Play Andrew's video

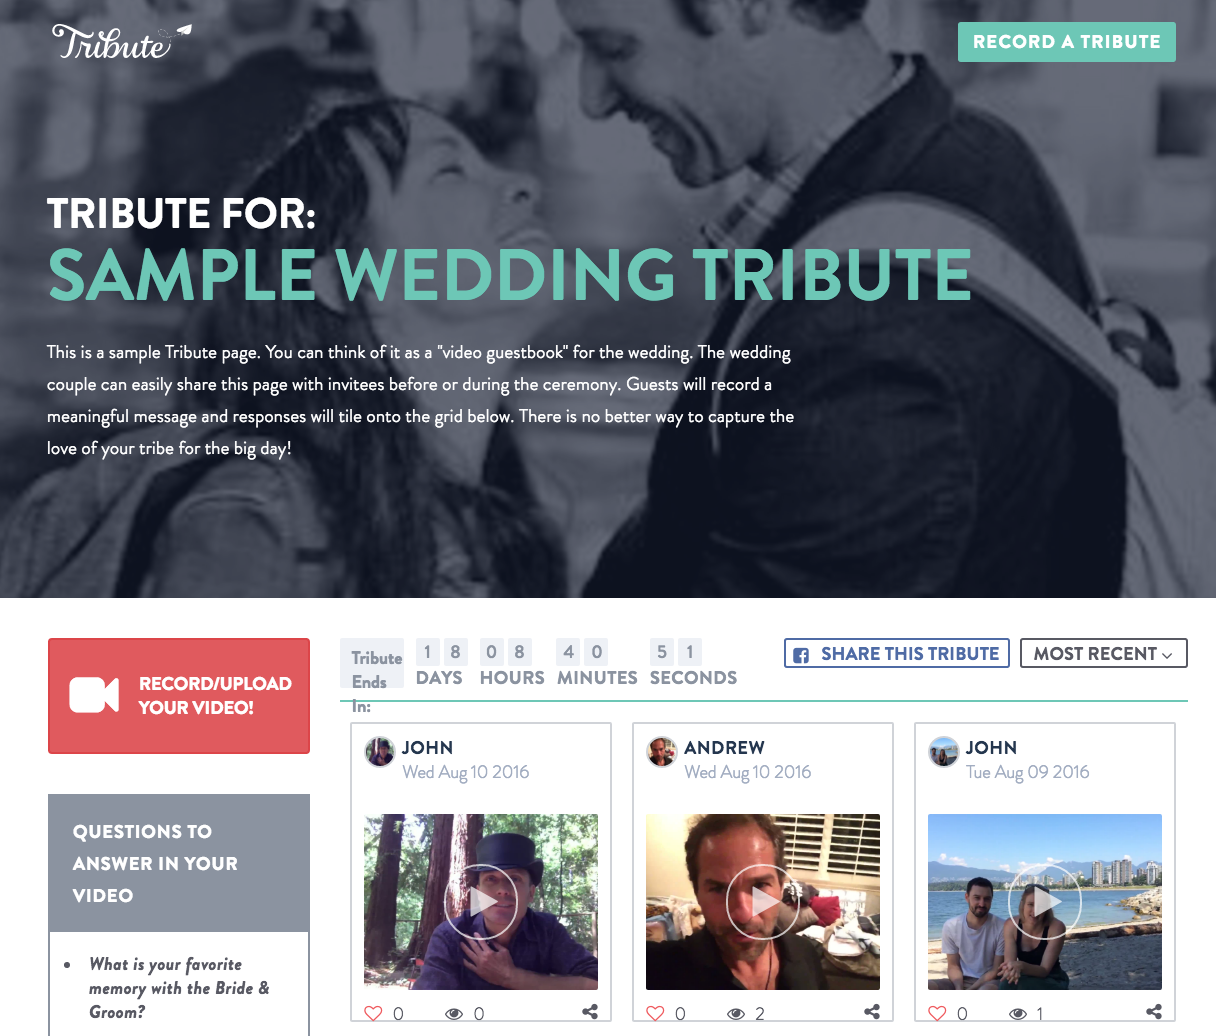763,902
